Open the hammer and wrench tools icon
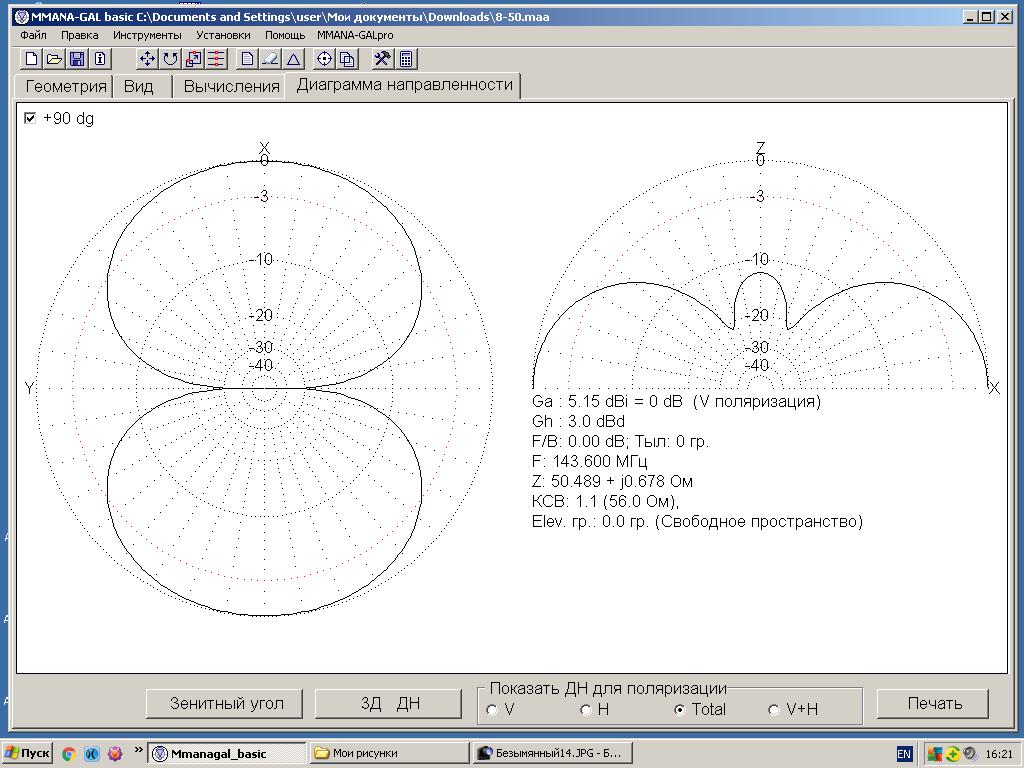The width and height of the screenshot is (1024, 768). click(x=381, y=59)
